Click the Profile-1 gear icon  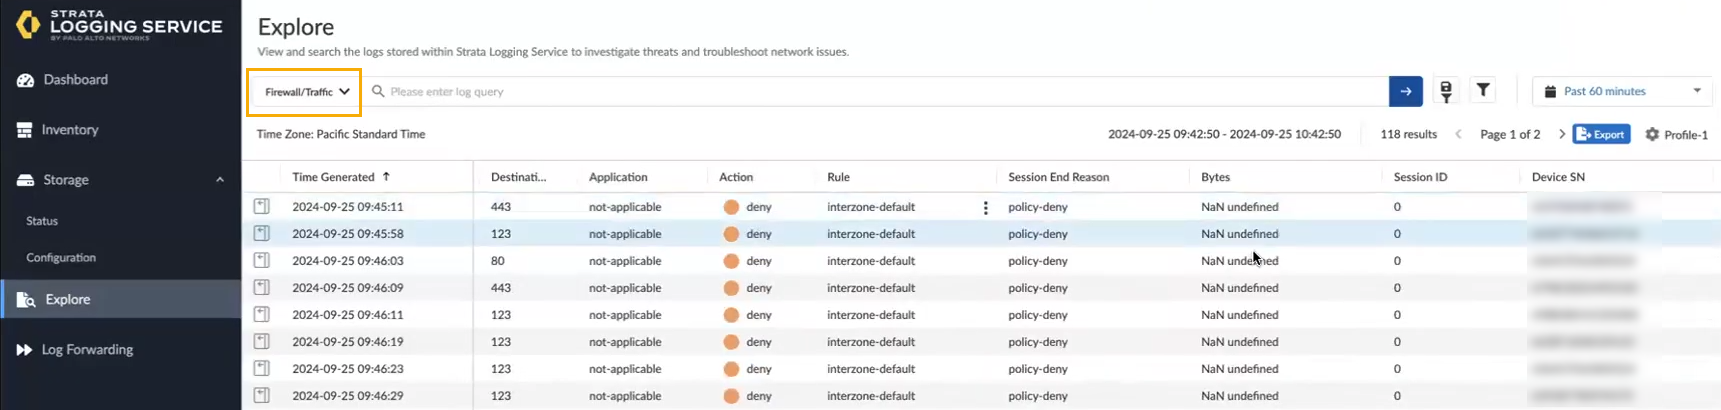click(x=1652, y=134)
